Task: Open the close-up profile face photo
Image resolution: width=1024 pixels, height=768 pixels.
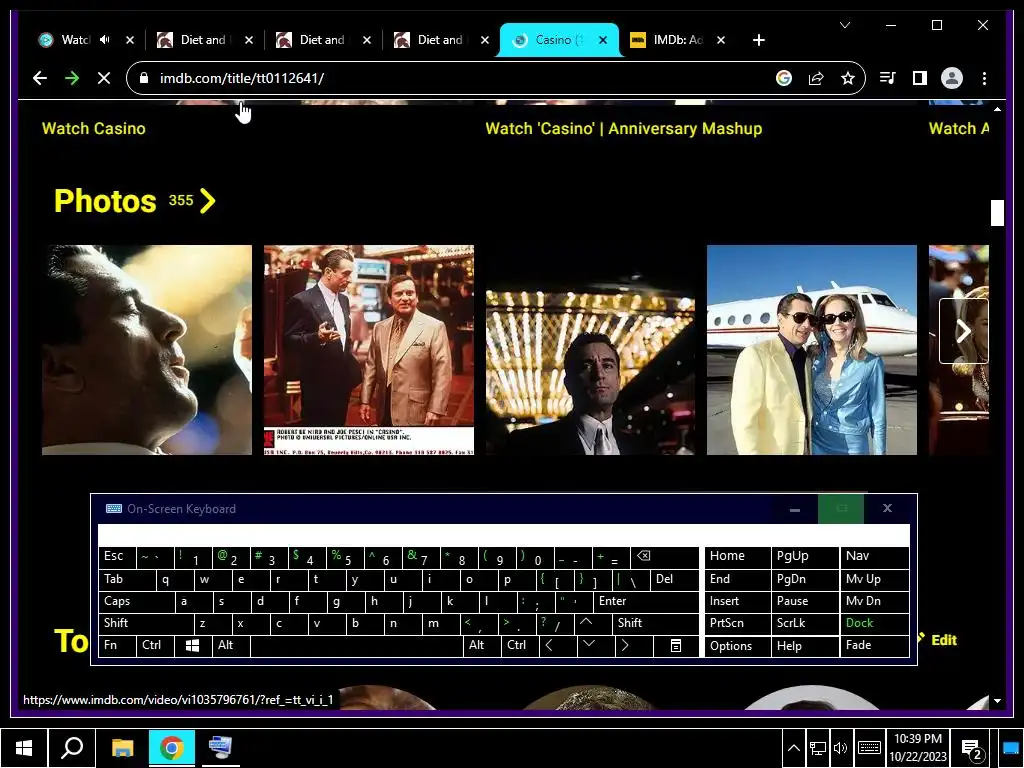Action: [x=146, y=350]
